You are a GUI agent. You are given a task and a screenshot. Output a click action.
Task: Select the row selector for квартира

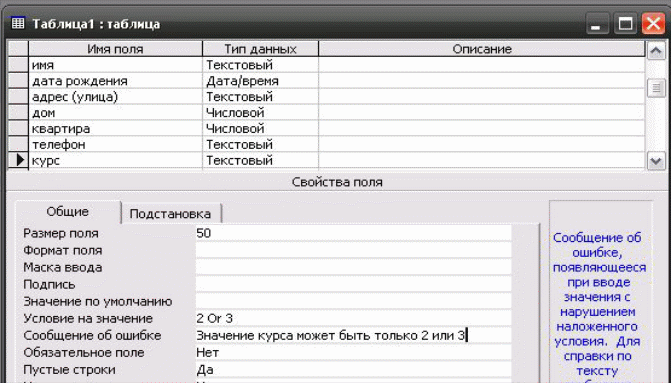click(x=19, y=129)
